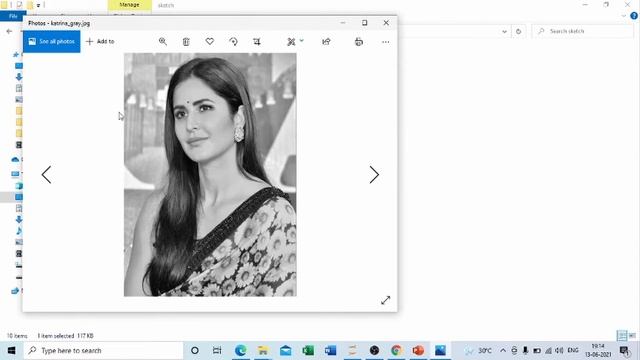Open File Explorer help question mark

click(x=634, y=16)
